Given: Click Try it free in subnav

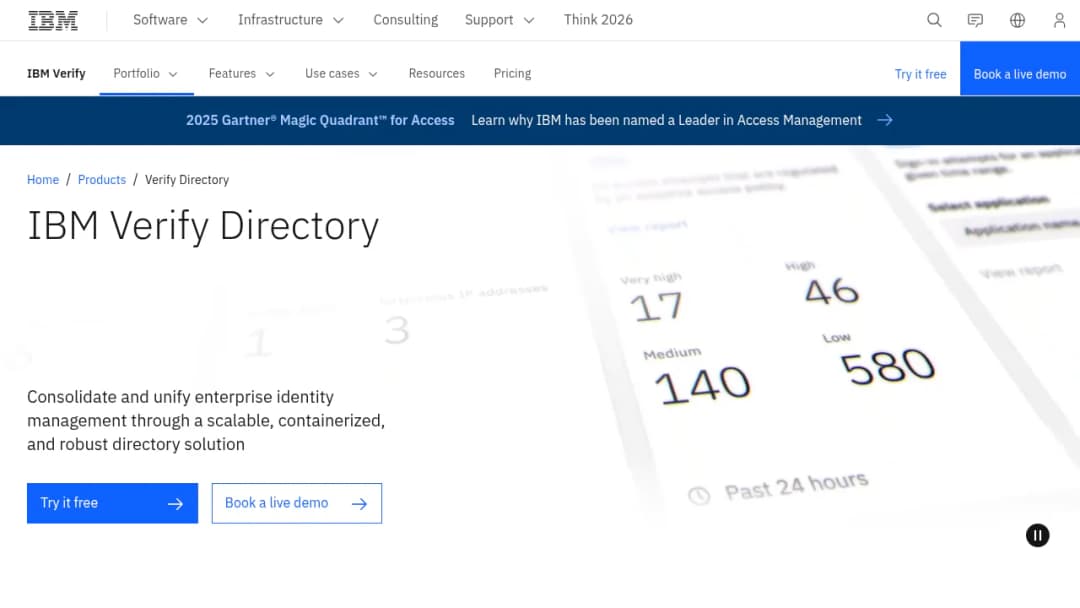Looking at the screenshot, I should click(x=920, y=74).
